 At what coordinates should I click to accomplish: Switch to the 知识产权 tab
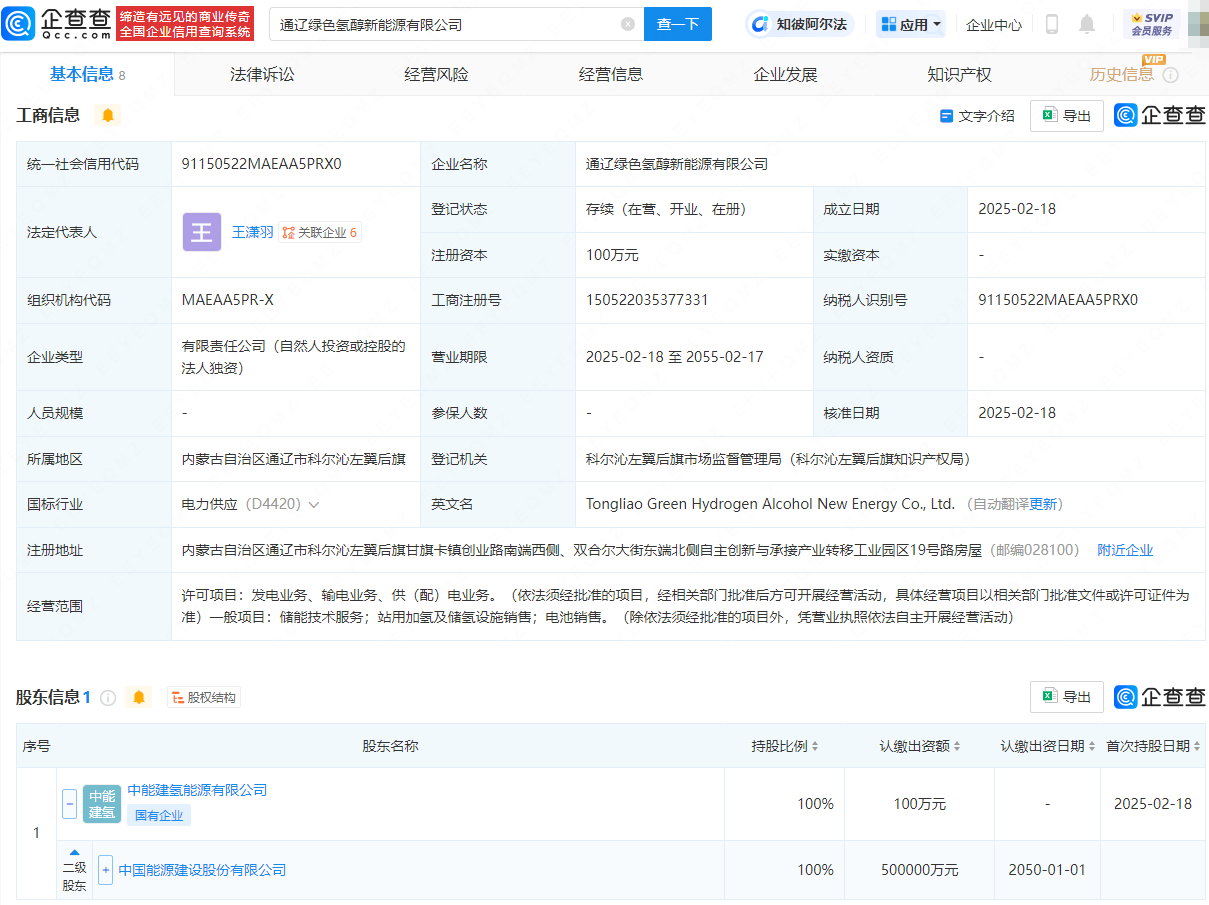959,74
